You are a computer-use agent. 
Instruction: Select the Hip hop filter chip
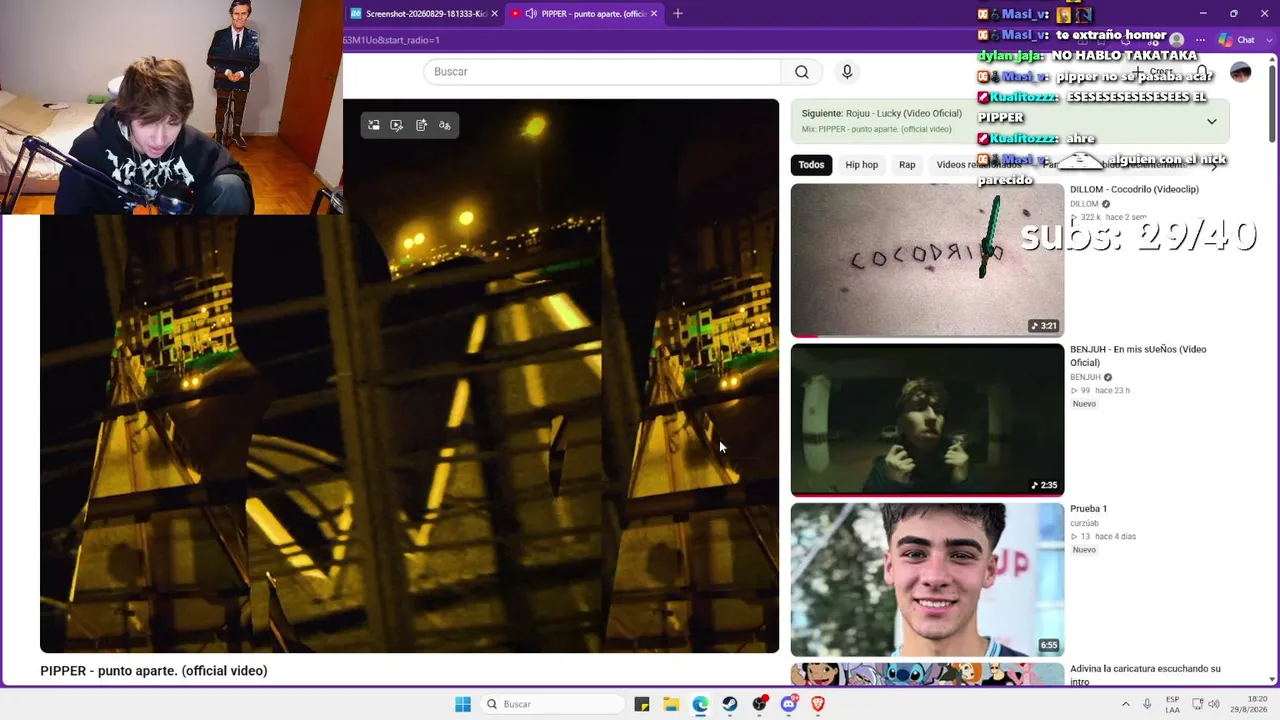[x=861, y=165]
